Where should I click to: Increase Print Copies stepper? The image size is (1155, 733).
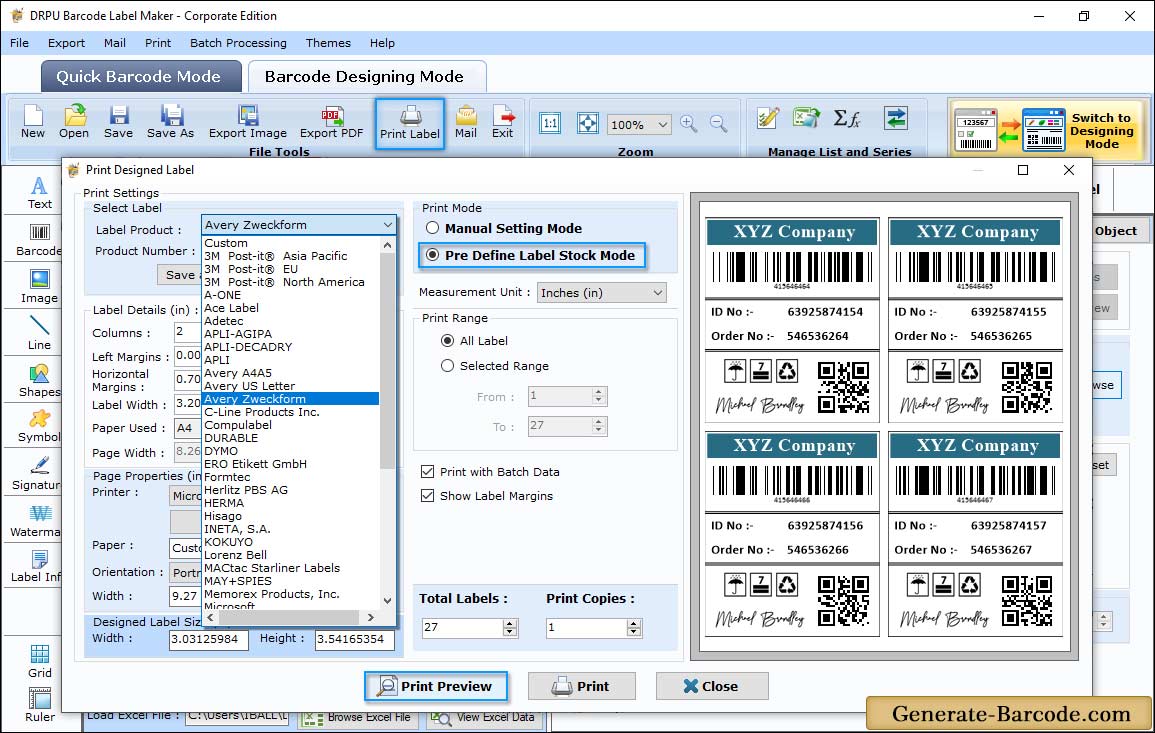pos(633,623)
